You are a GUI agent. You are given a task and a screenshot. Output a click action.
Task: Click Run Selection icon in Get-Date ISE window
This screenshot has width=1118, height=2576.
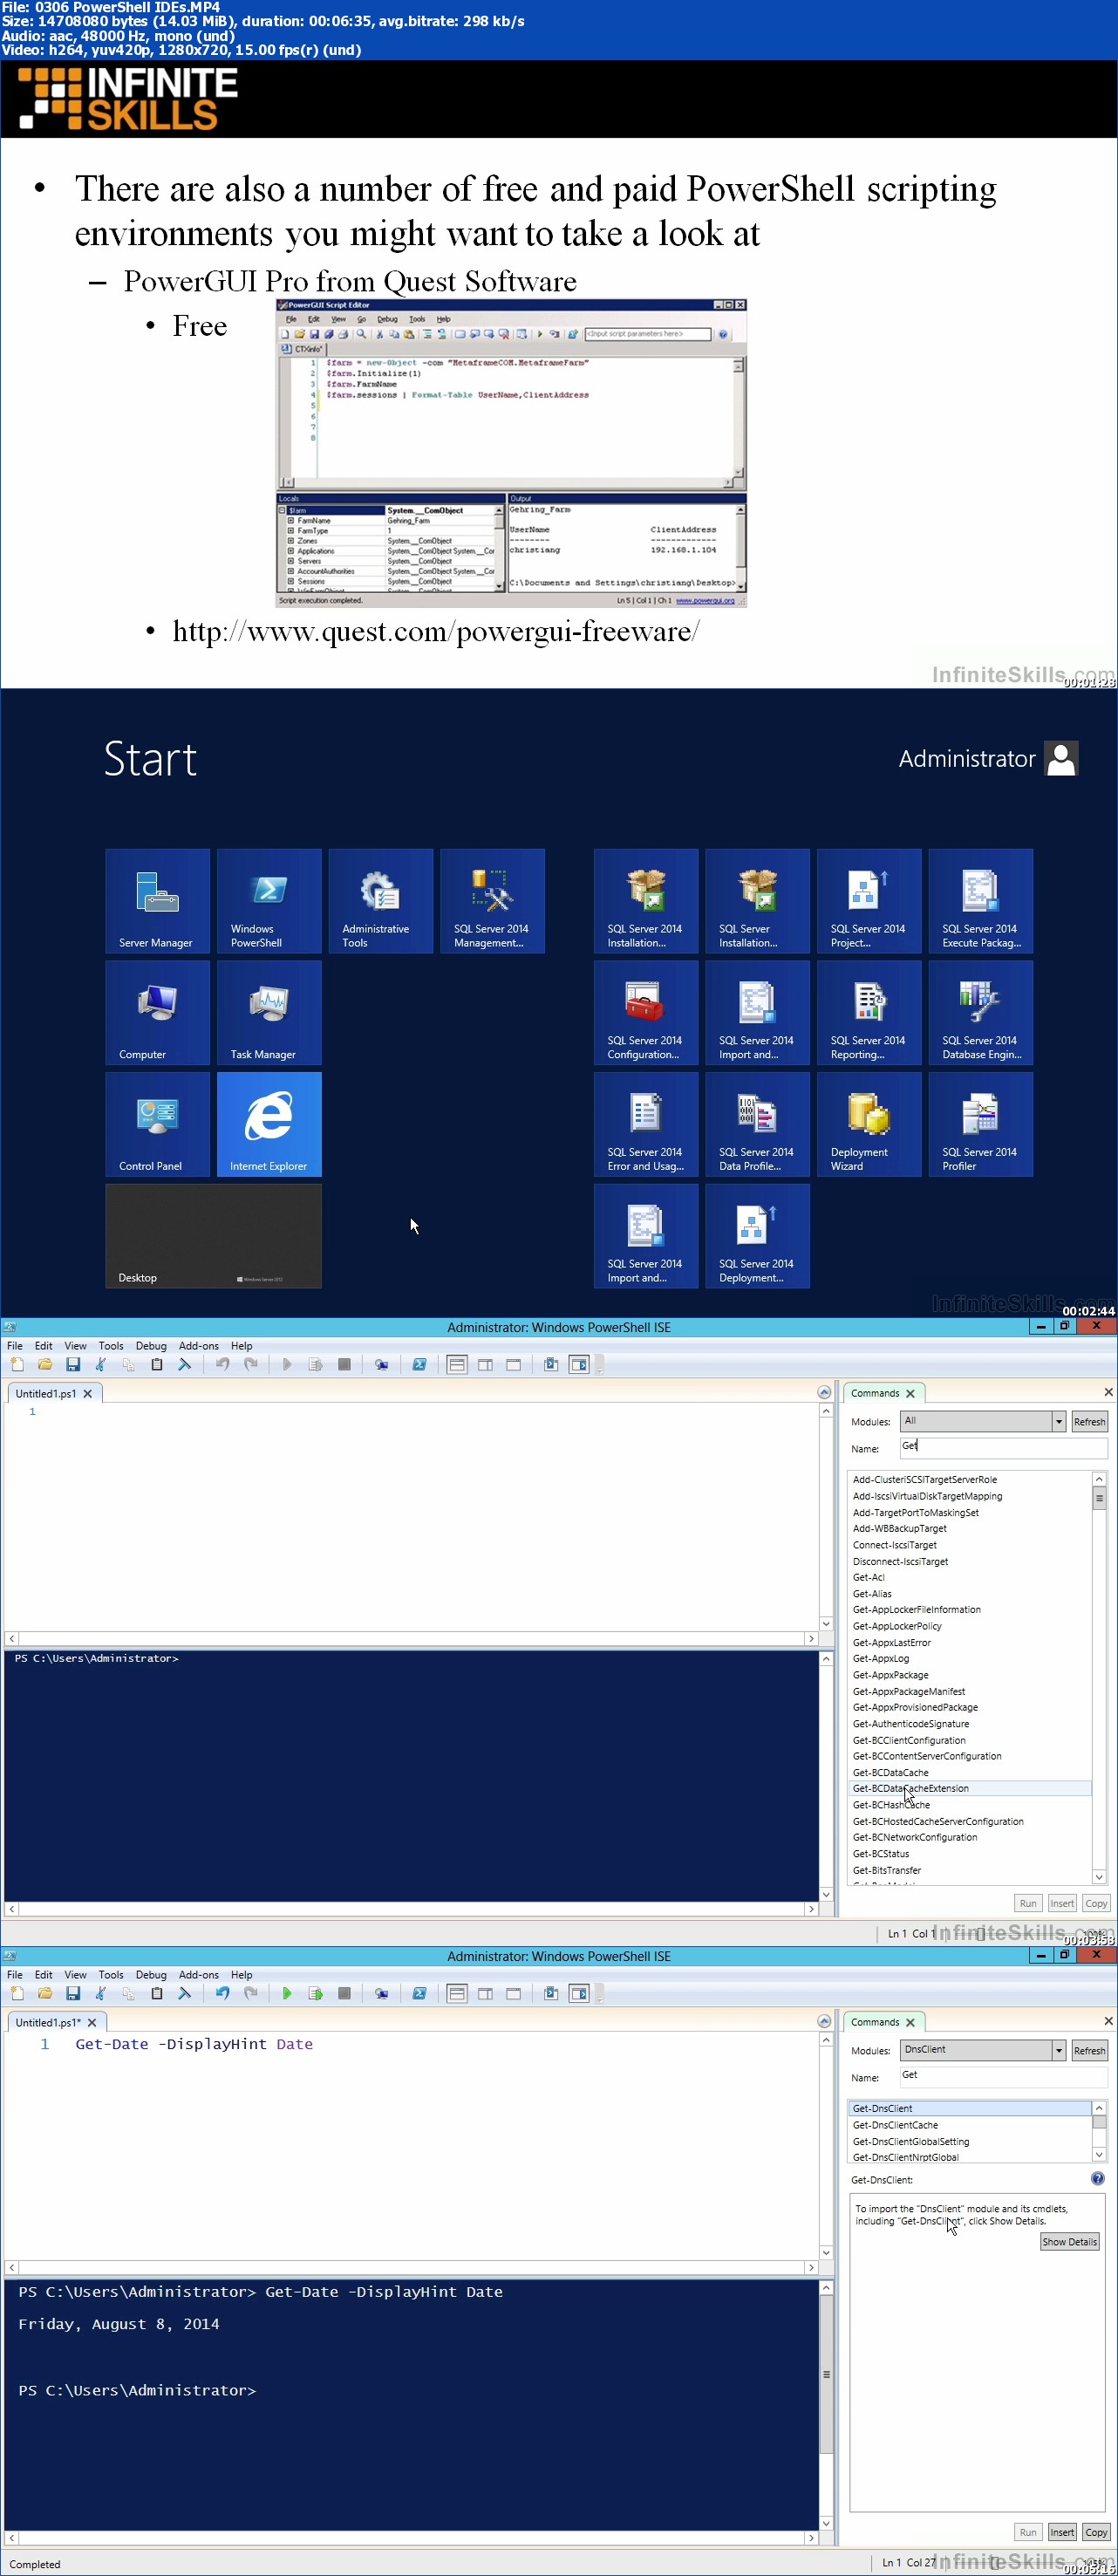(x=315, y=1993)
